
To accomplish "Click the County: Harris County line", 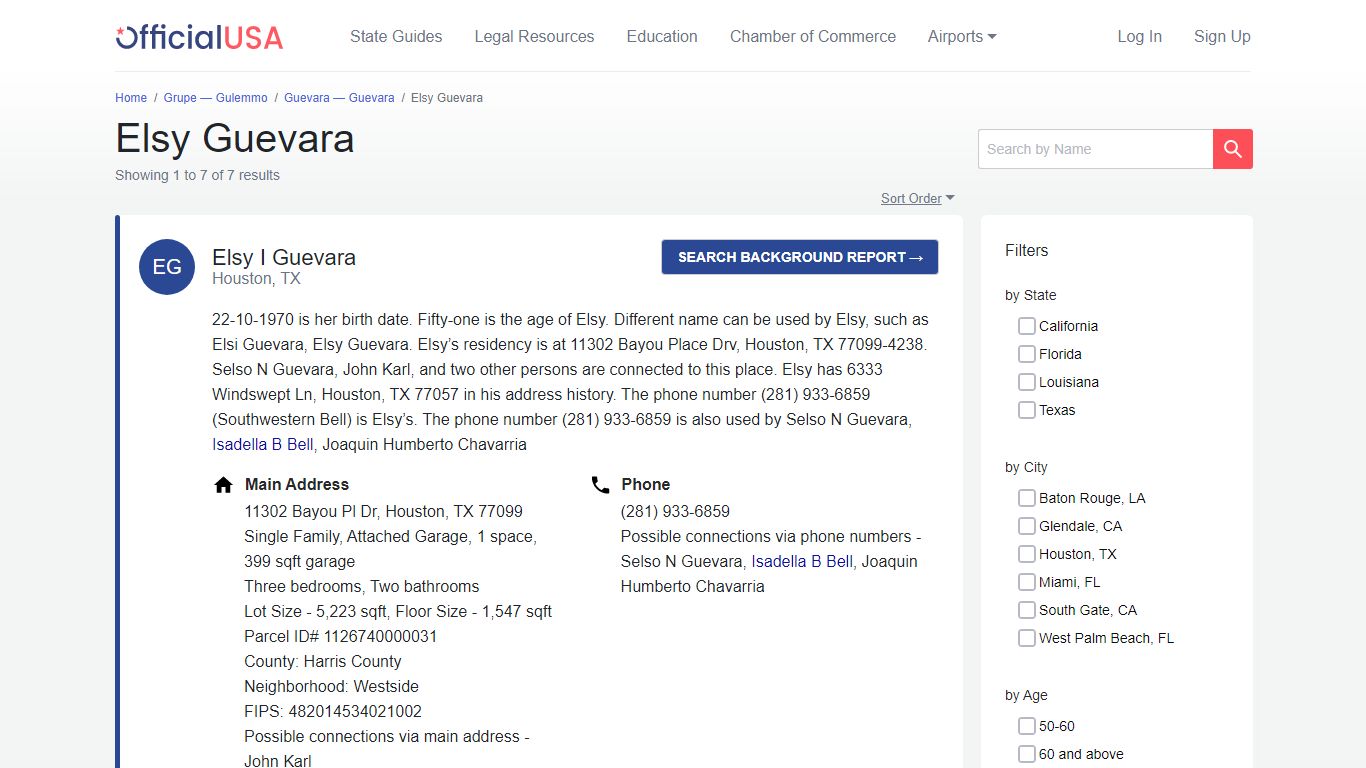I will tap(323, 661).
